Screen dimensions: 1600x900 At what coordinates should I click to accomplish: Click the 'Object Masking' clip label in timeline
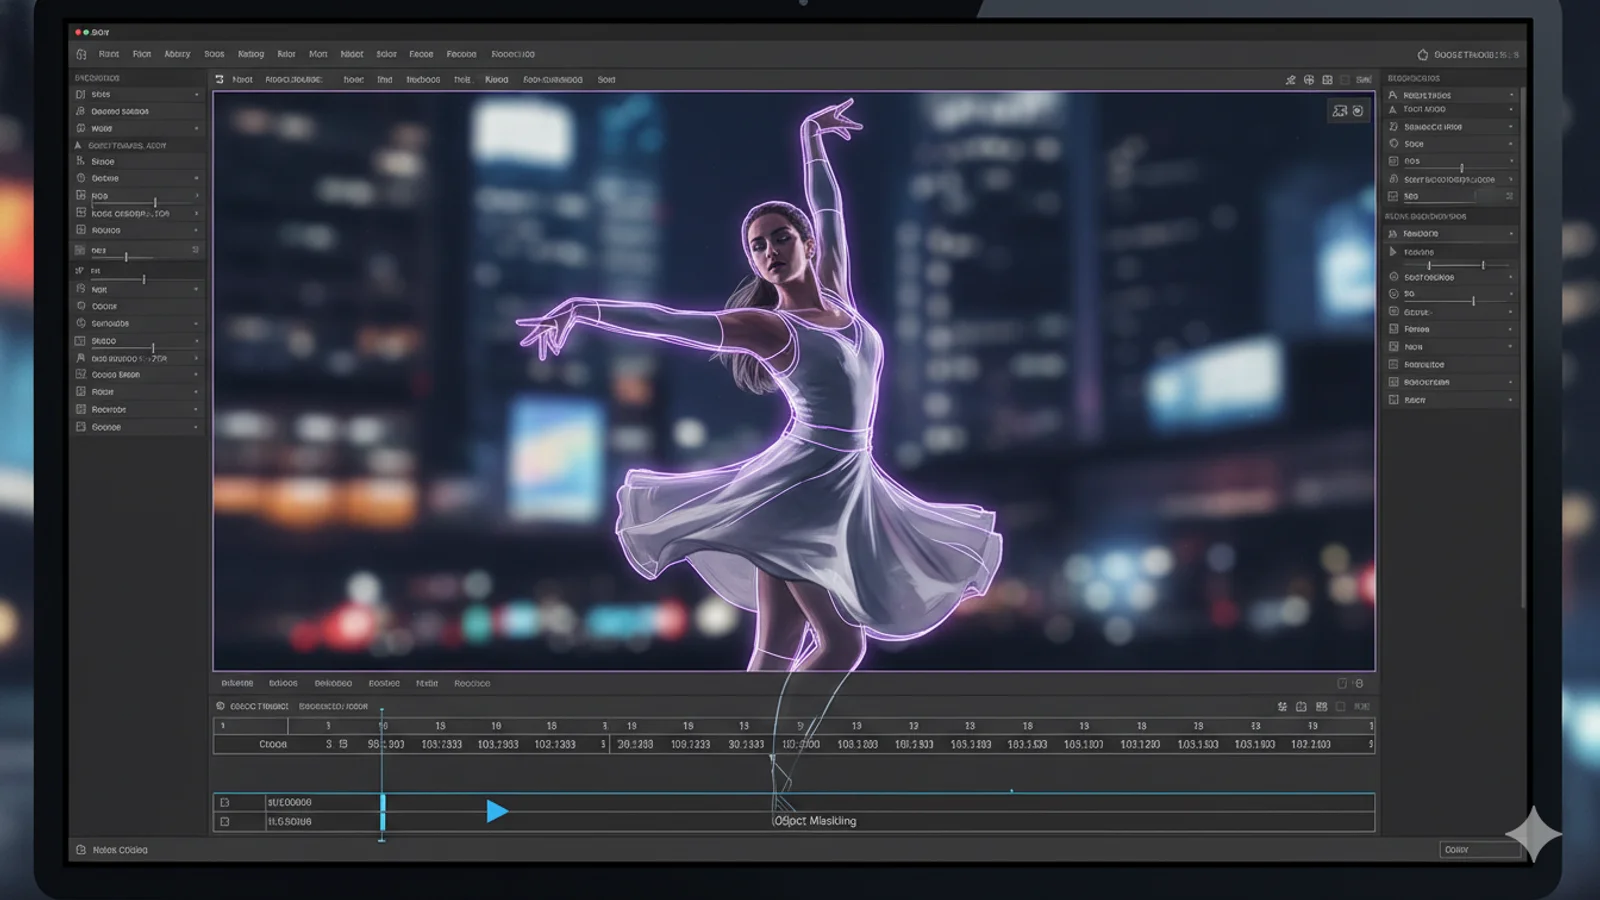coord(816,821)
